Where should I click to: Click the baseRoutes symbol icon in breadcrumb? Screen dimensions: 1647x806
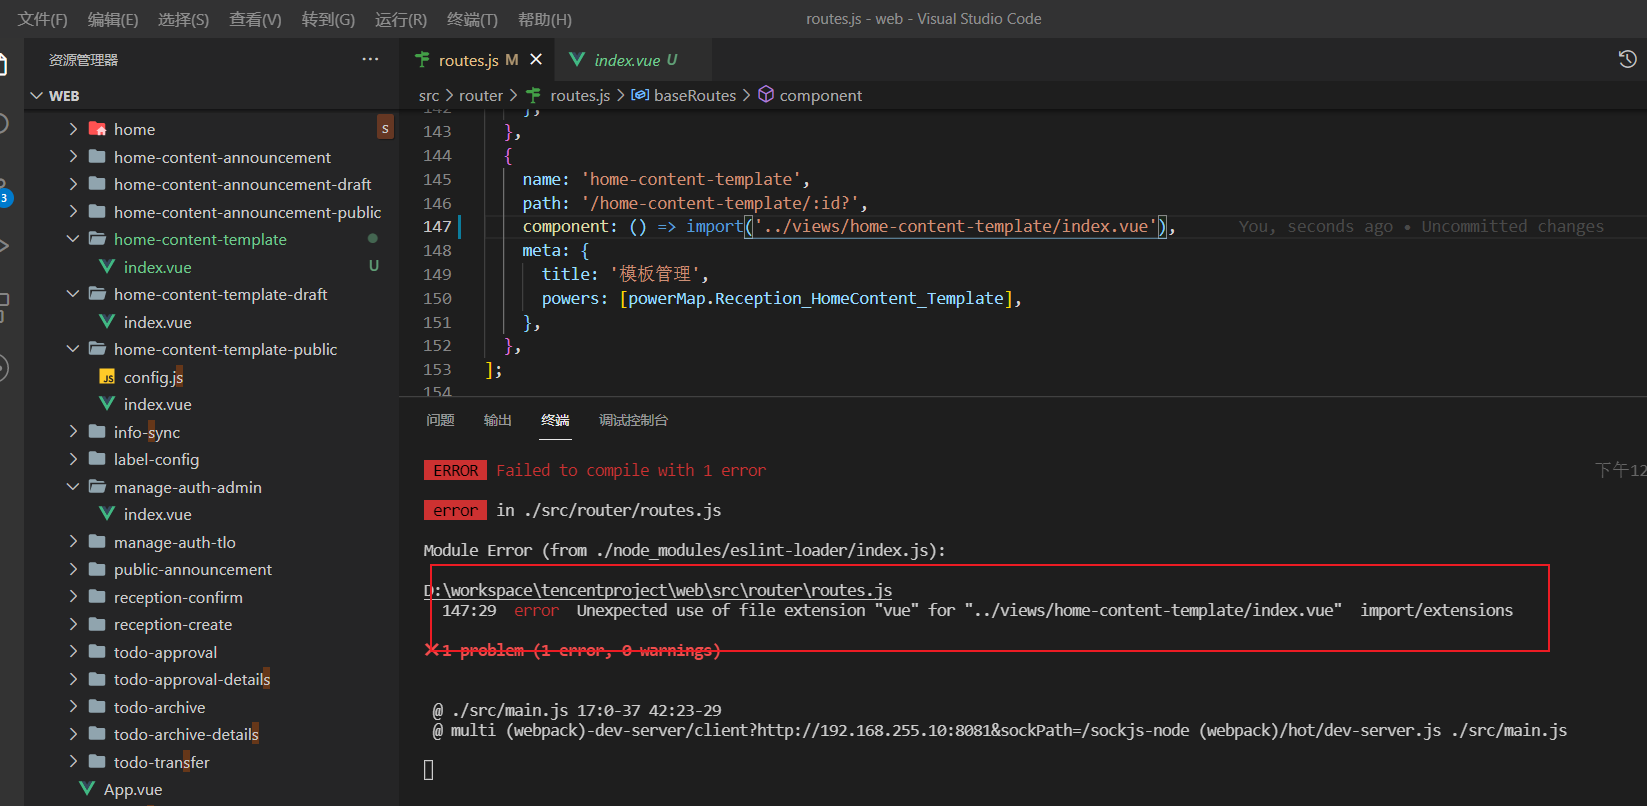click(640, 95)
